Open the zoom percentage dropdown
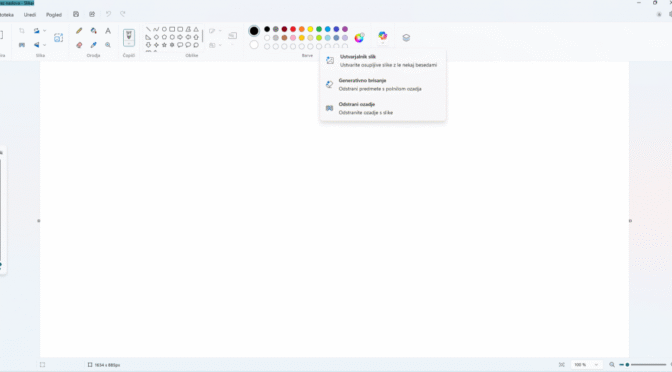 click(x=596, y=365)
